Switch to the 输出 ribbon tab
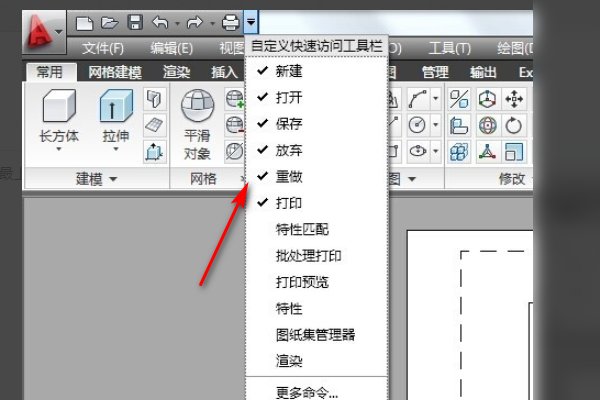This screenshot has height=400, width=600. (483, 72)
